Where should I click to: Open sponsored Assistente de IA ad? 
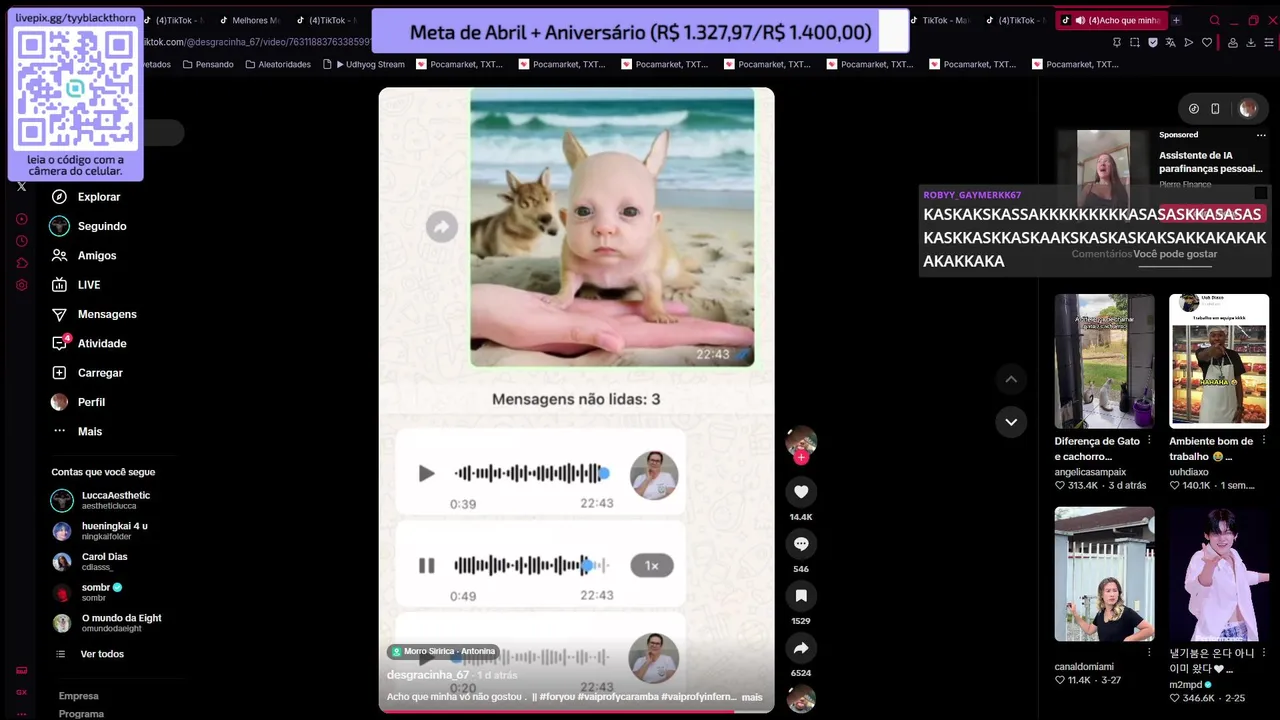pos(1210,162)
